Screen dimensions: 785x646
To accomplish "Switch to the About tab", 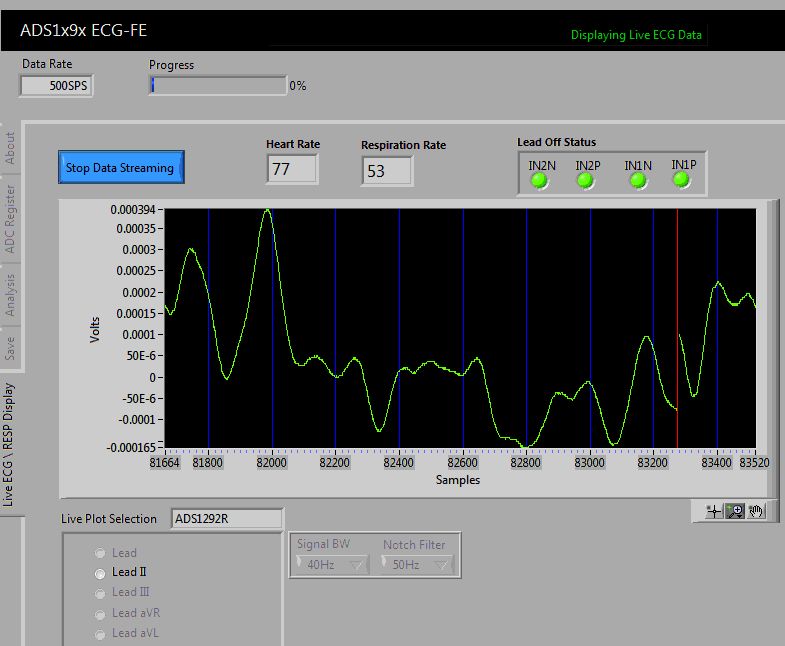I will [10, 148].
